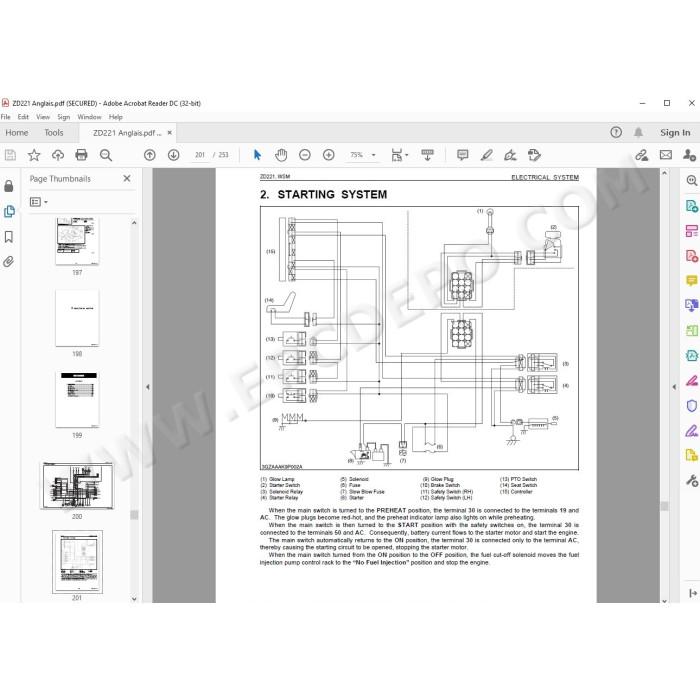Open the Window menu
Screen dimensions: 700x700
click(x=89, y=117)
